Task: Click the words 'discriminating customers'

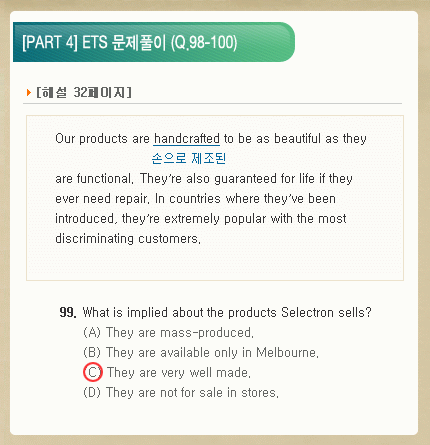Action: coord(128,239)
